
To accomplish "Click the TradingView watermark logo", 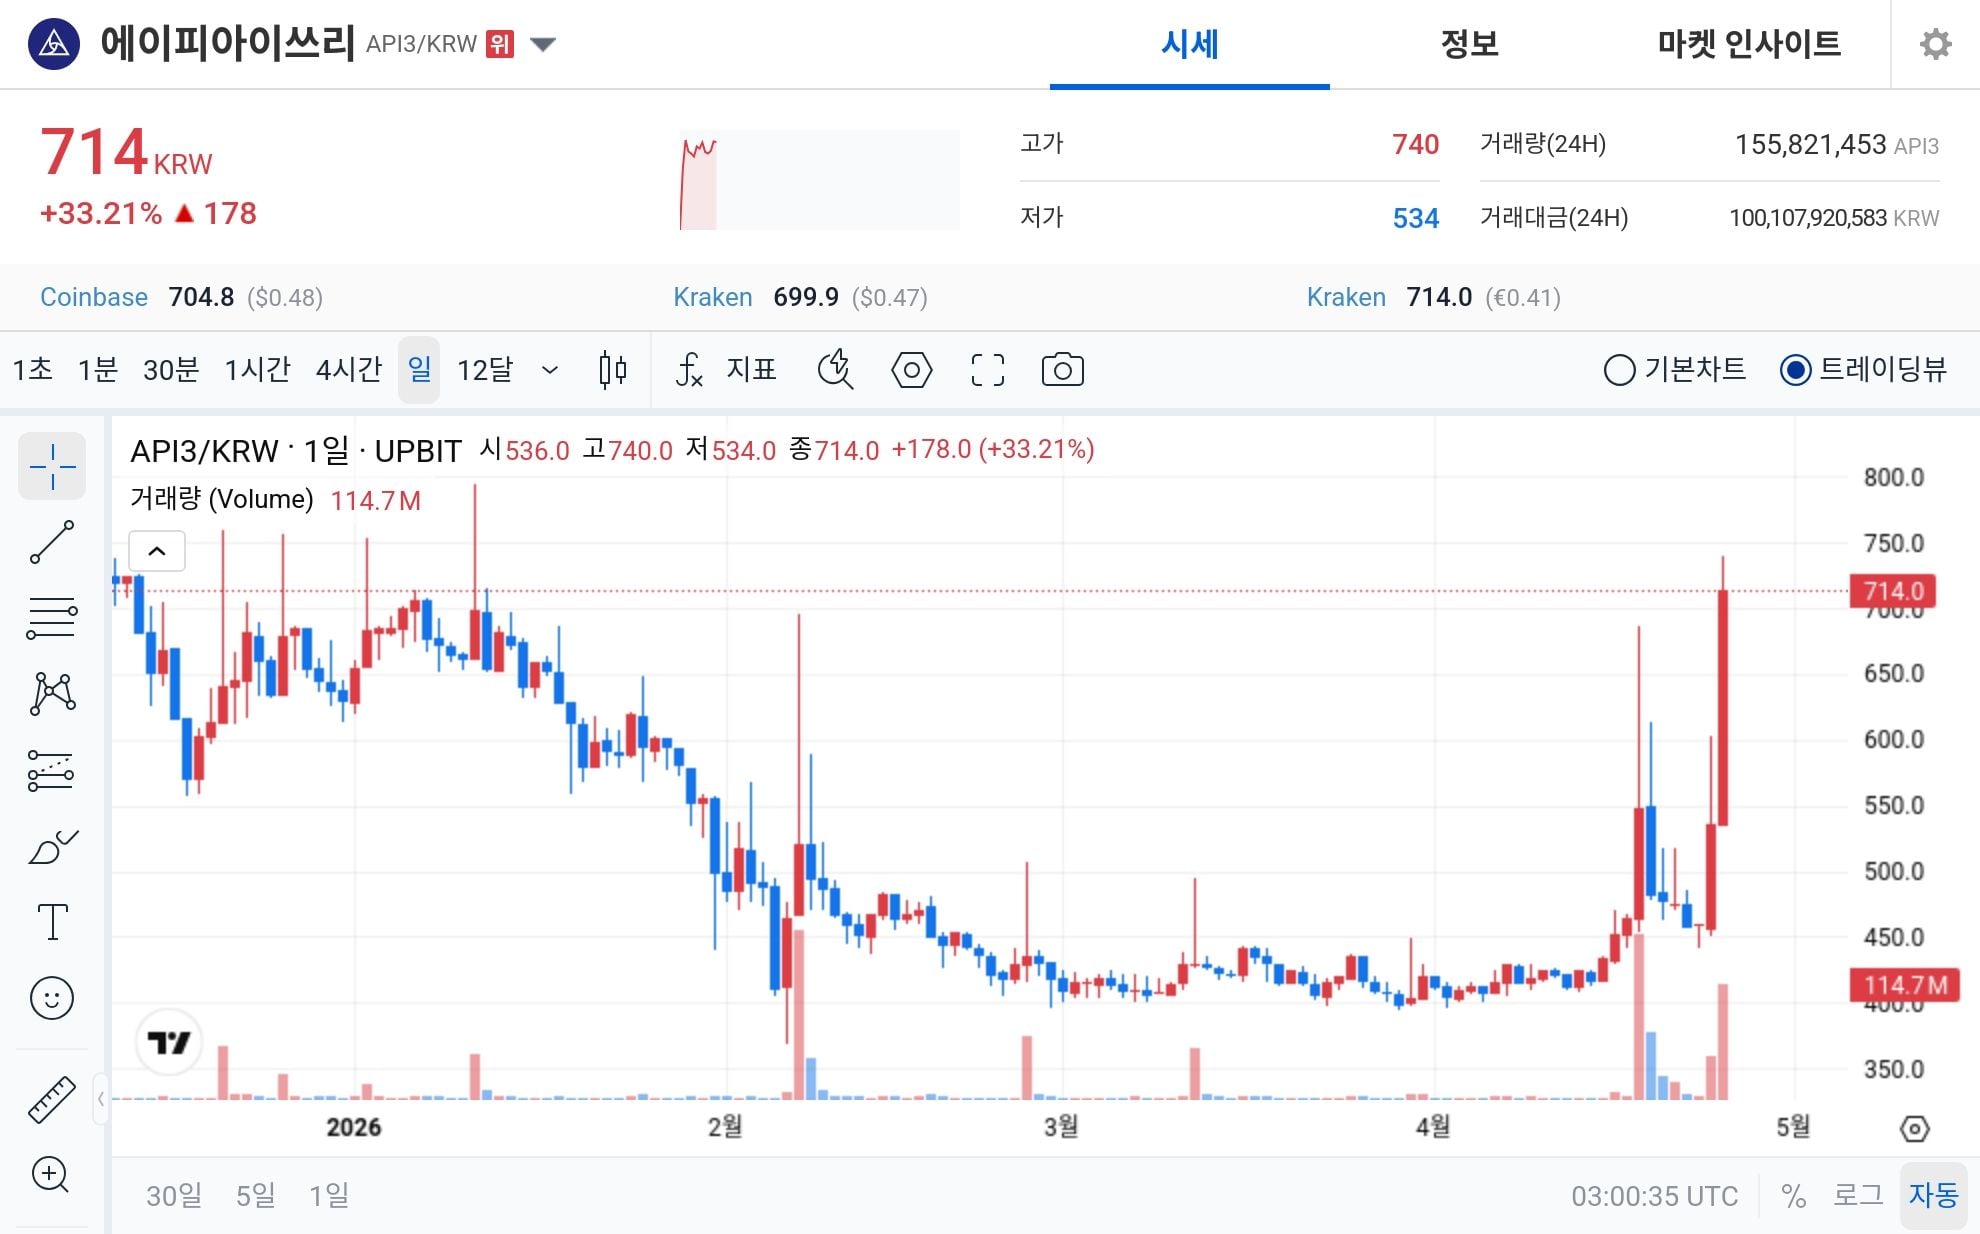I will pyautogui.click(x=171, y=1041).
